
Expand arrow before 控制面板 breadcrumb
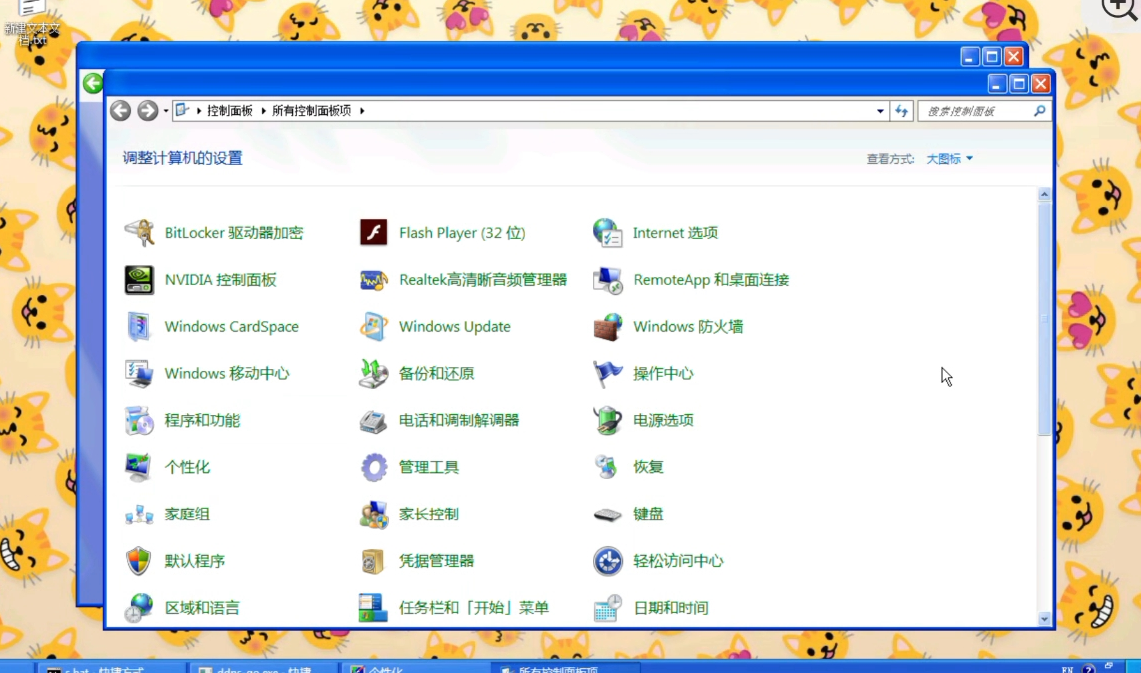[199, 111]
